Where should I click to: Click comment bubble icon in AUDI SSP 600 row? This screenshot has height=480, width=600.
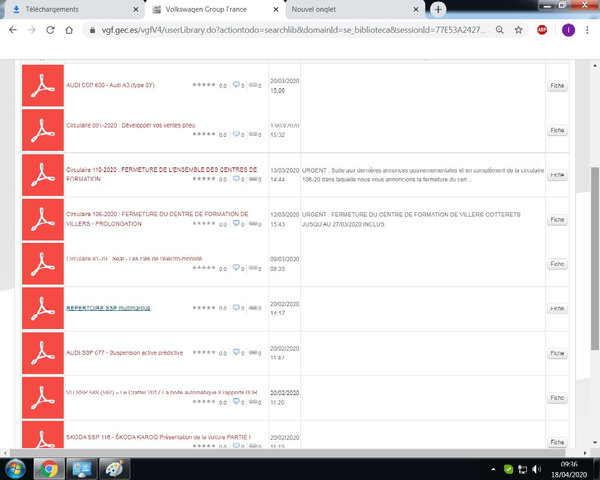pyautogui.click(x=236, y=85)
